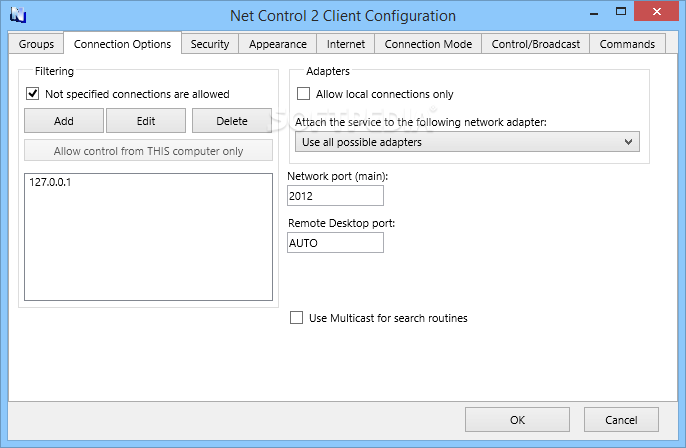Tick Use Multicast for search routines
This screenshot has height=448, width=686.
coord(296,318)
